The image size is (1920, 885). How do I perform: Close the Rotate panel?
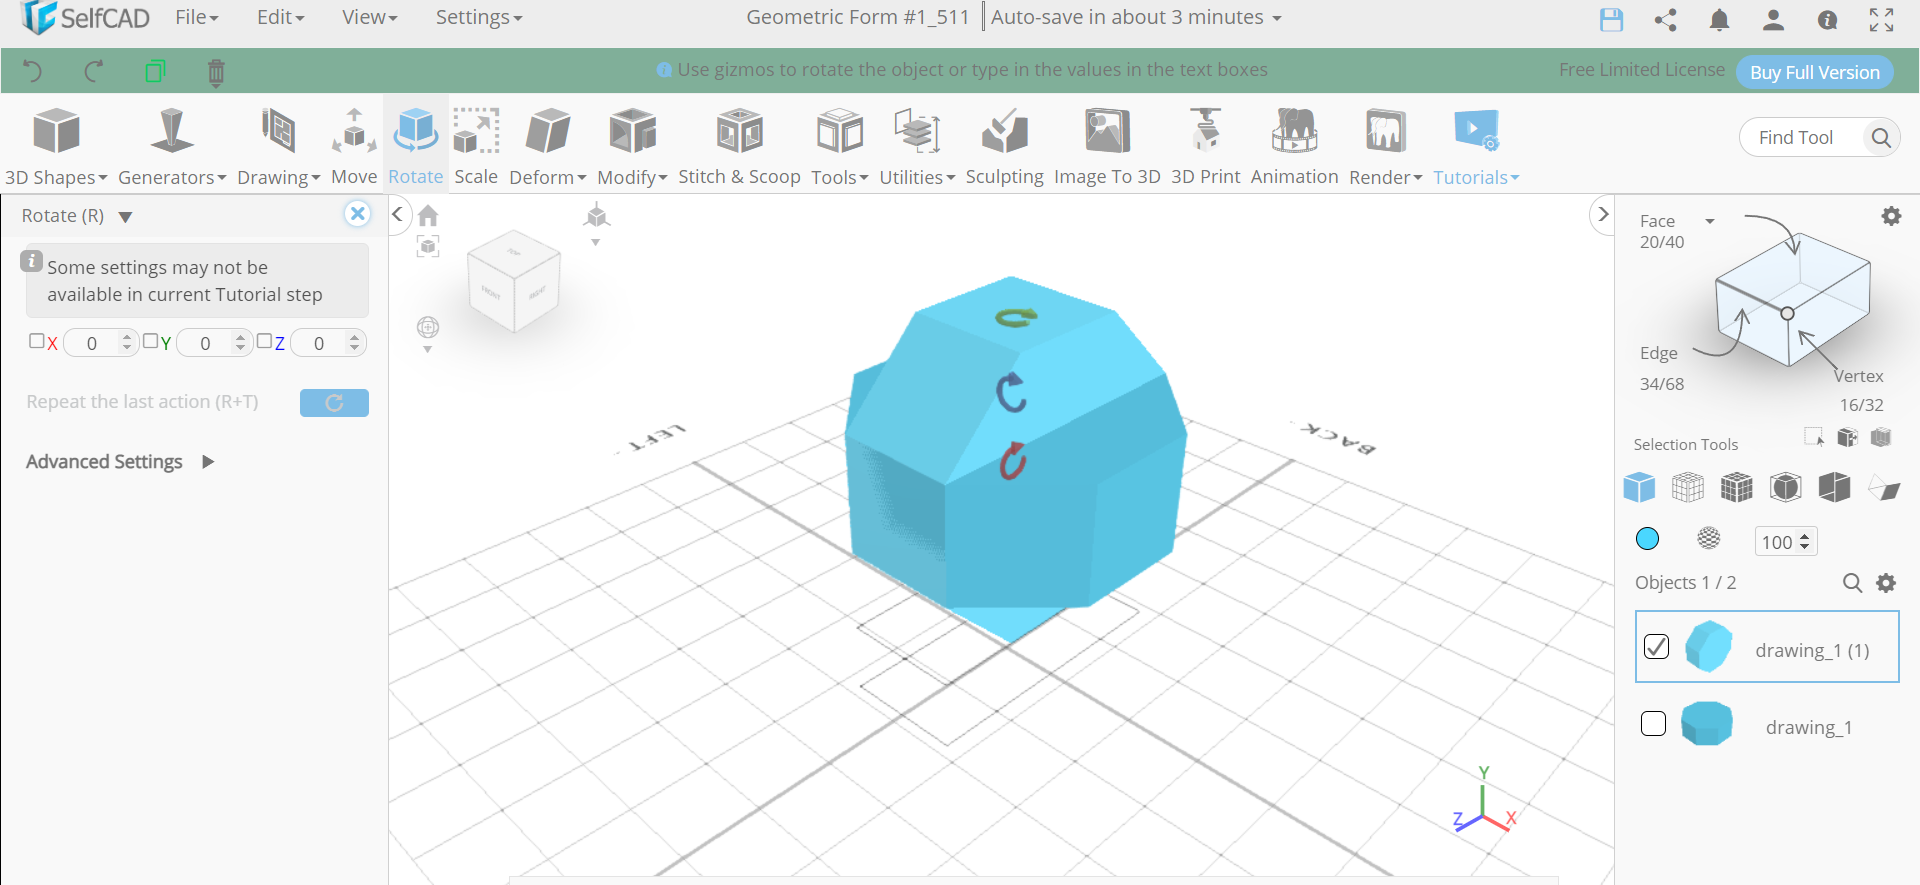pos(357,214)
